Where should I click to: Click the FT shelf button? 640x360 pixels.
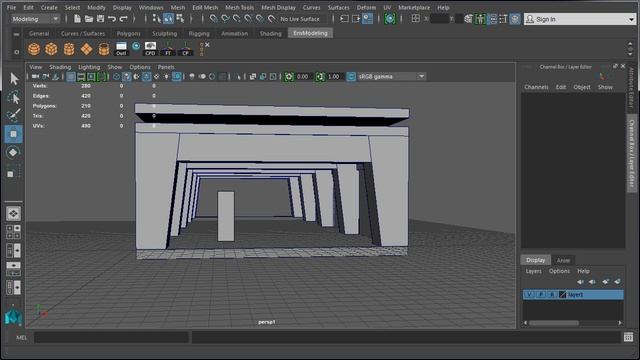click(x=168, y=49)
